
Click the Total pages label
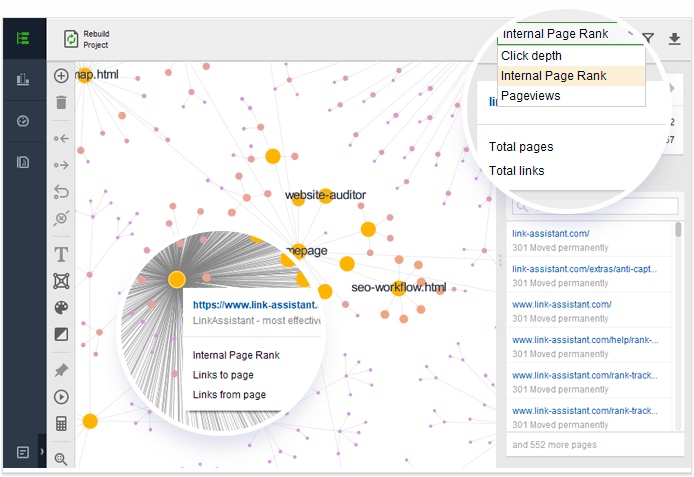tap(521, 147)
